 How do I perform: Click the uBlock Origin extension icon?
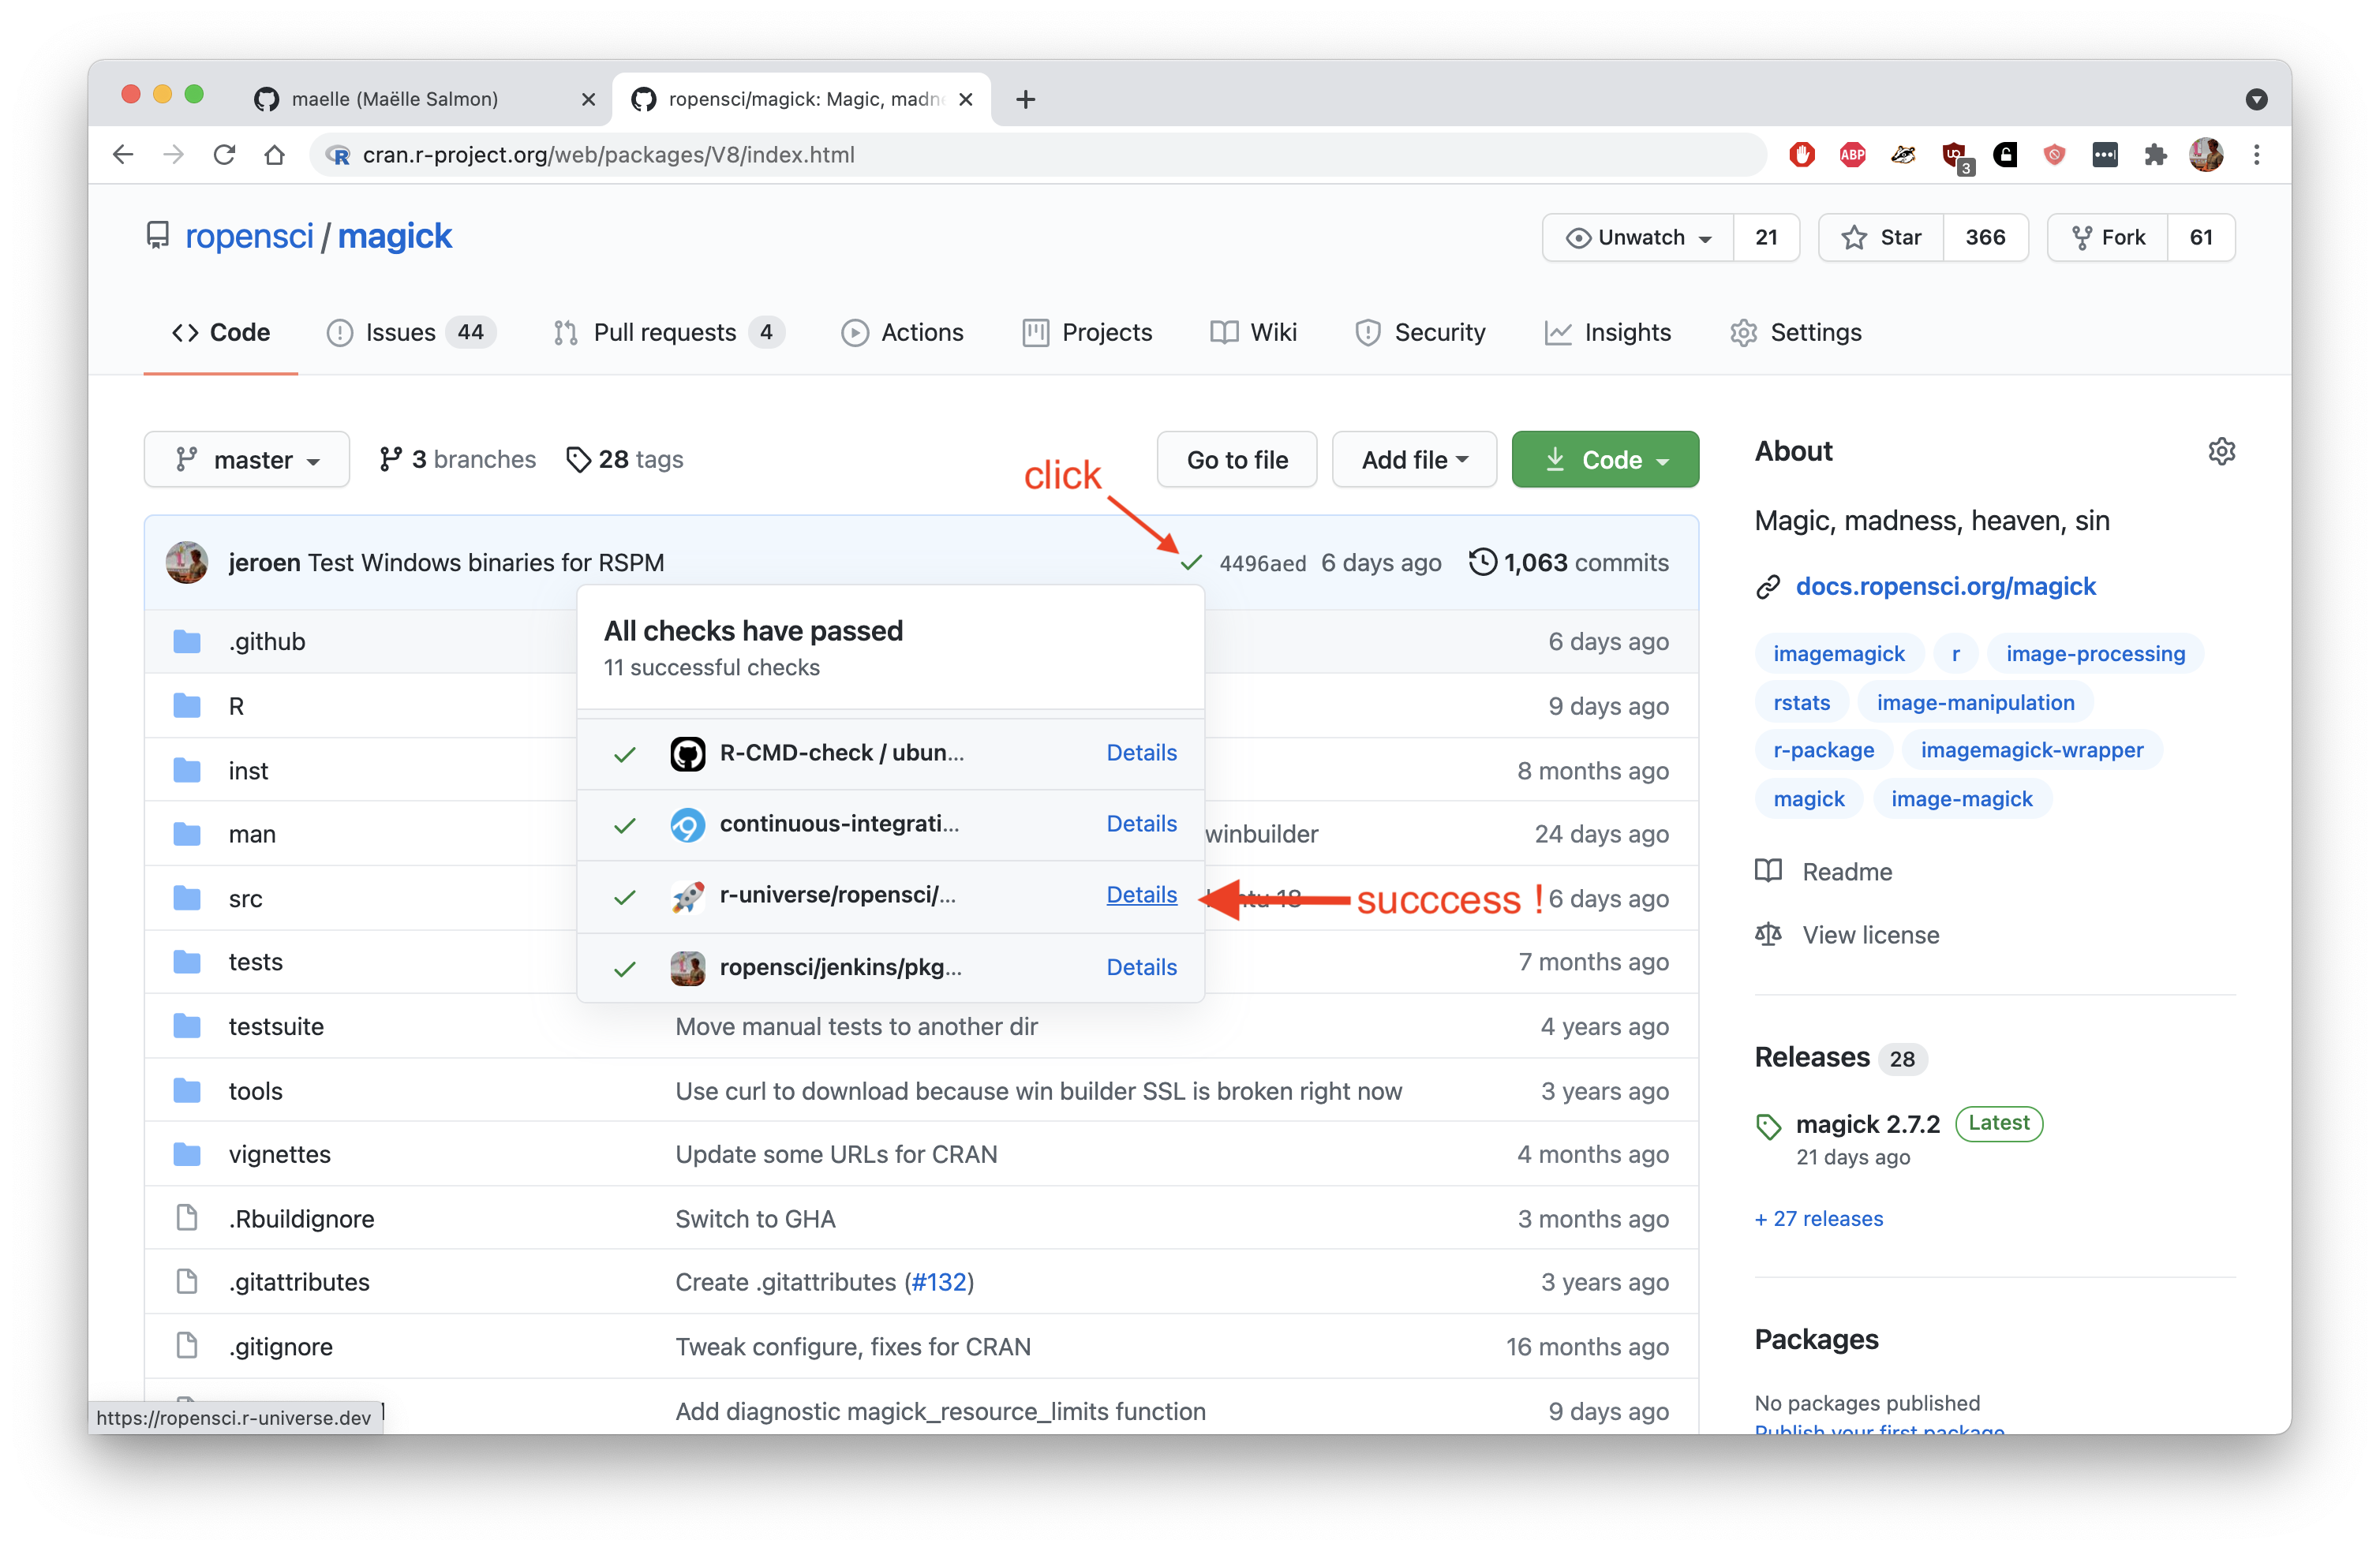click(x=1957, y=155)
